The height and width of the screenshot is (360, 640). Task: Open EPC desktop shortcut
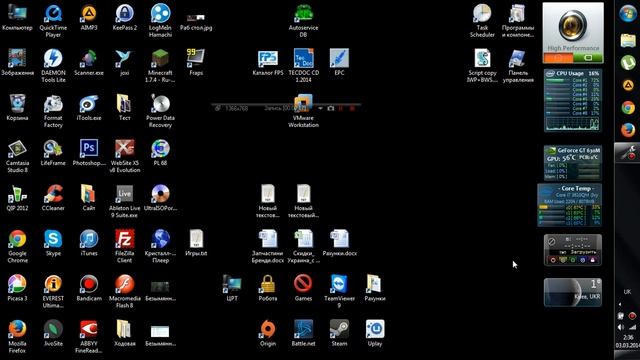coord(339,62)
